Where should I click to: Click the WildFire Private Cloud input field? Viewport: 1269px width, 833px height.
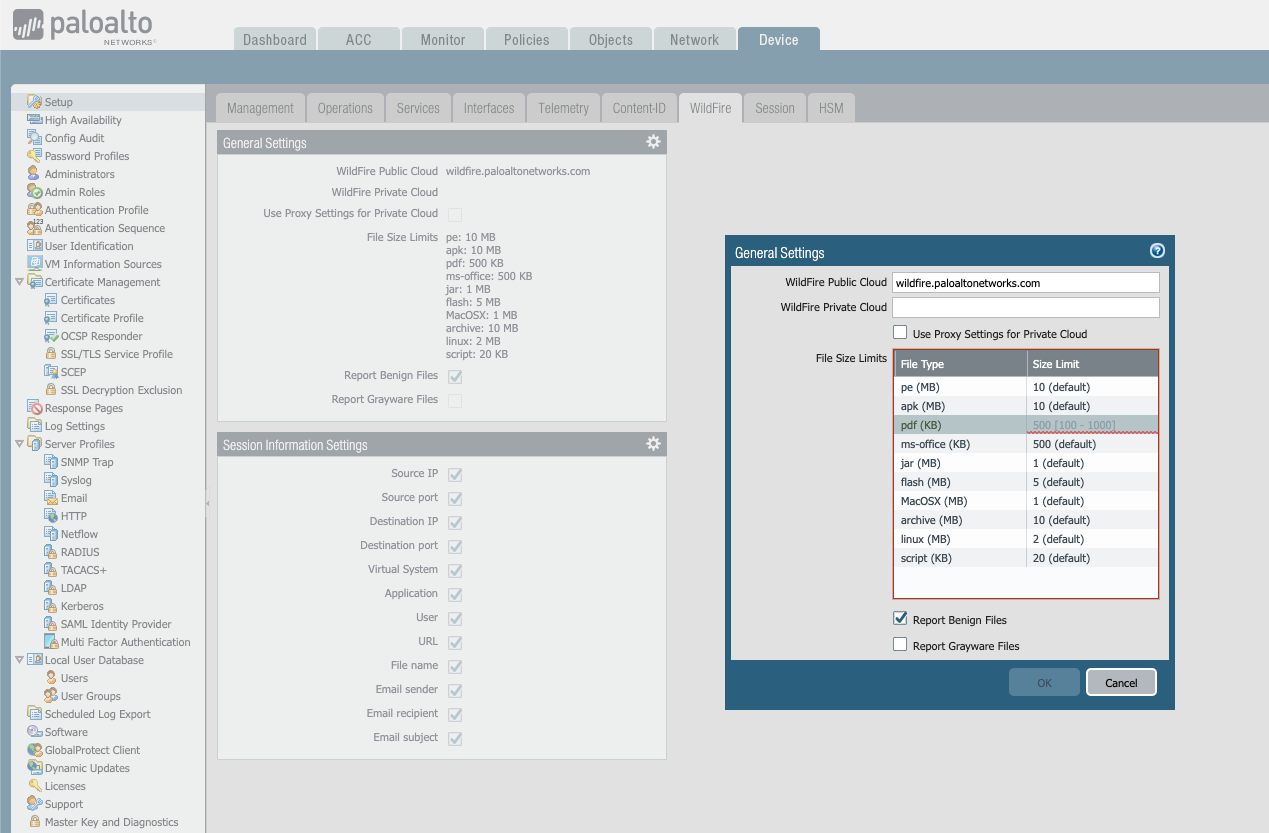tap(1025, 307)
